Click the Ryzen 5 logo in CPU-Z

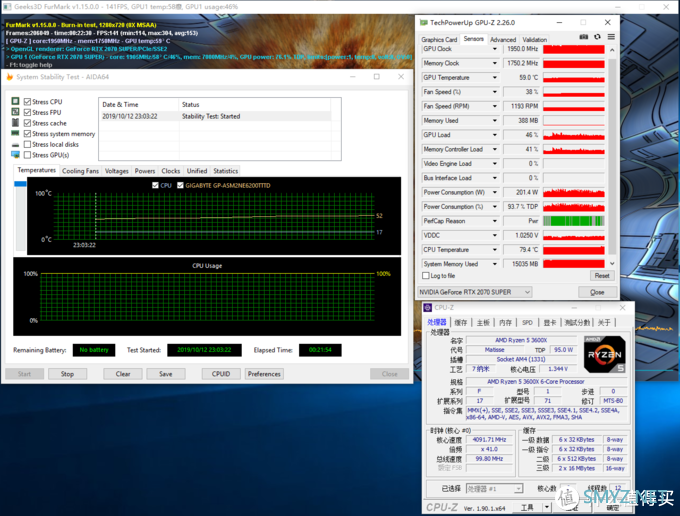tap(604, 354)
